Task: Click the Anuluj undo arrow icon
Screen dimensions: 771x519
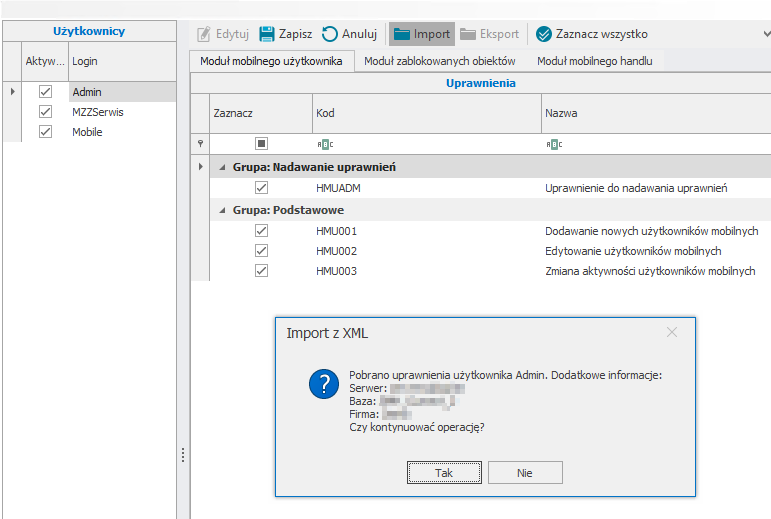Action: (x=330, y=34)
